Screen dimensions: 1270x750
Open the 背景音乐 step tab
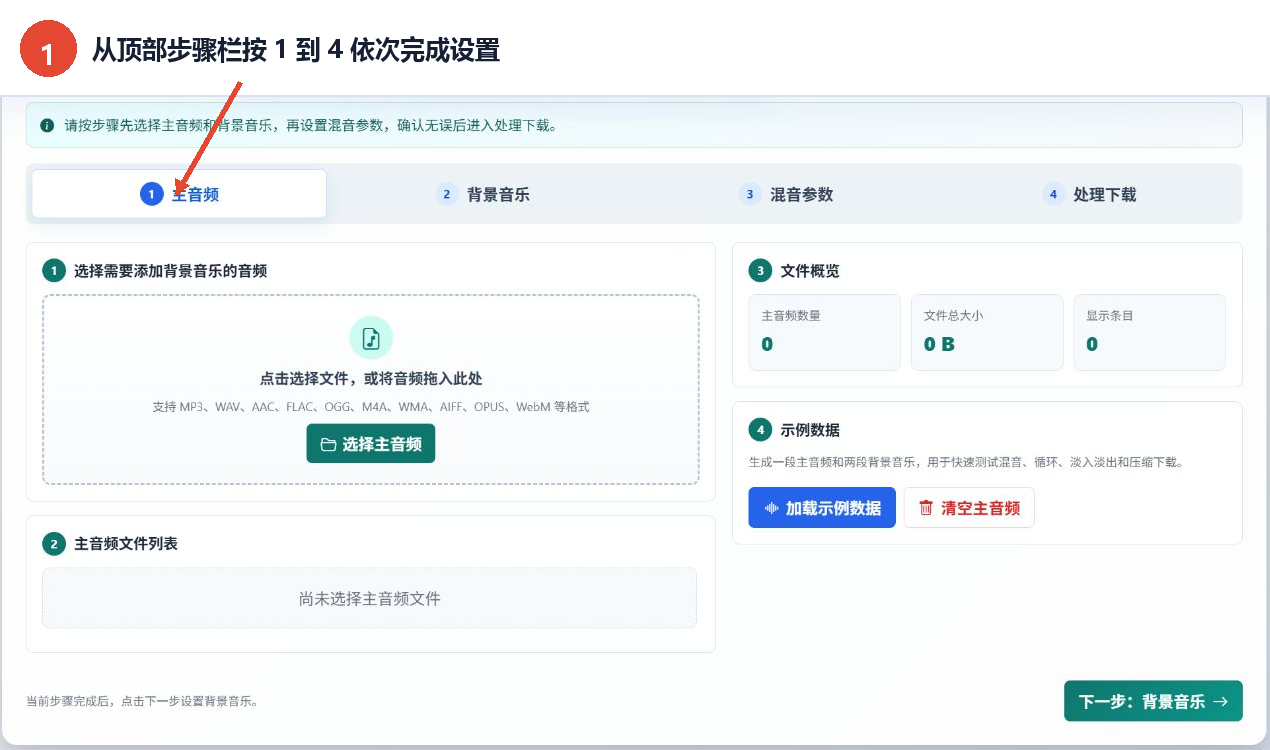[x=483, y=194]
